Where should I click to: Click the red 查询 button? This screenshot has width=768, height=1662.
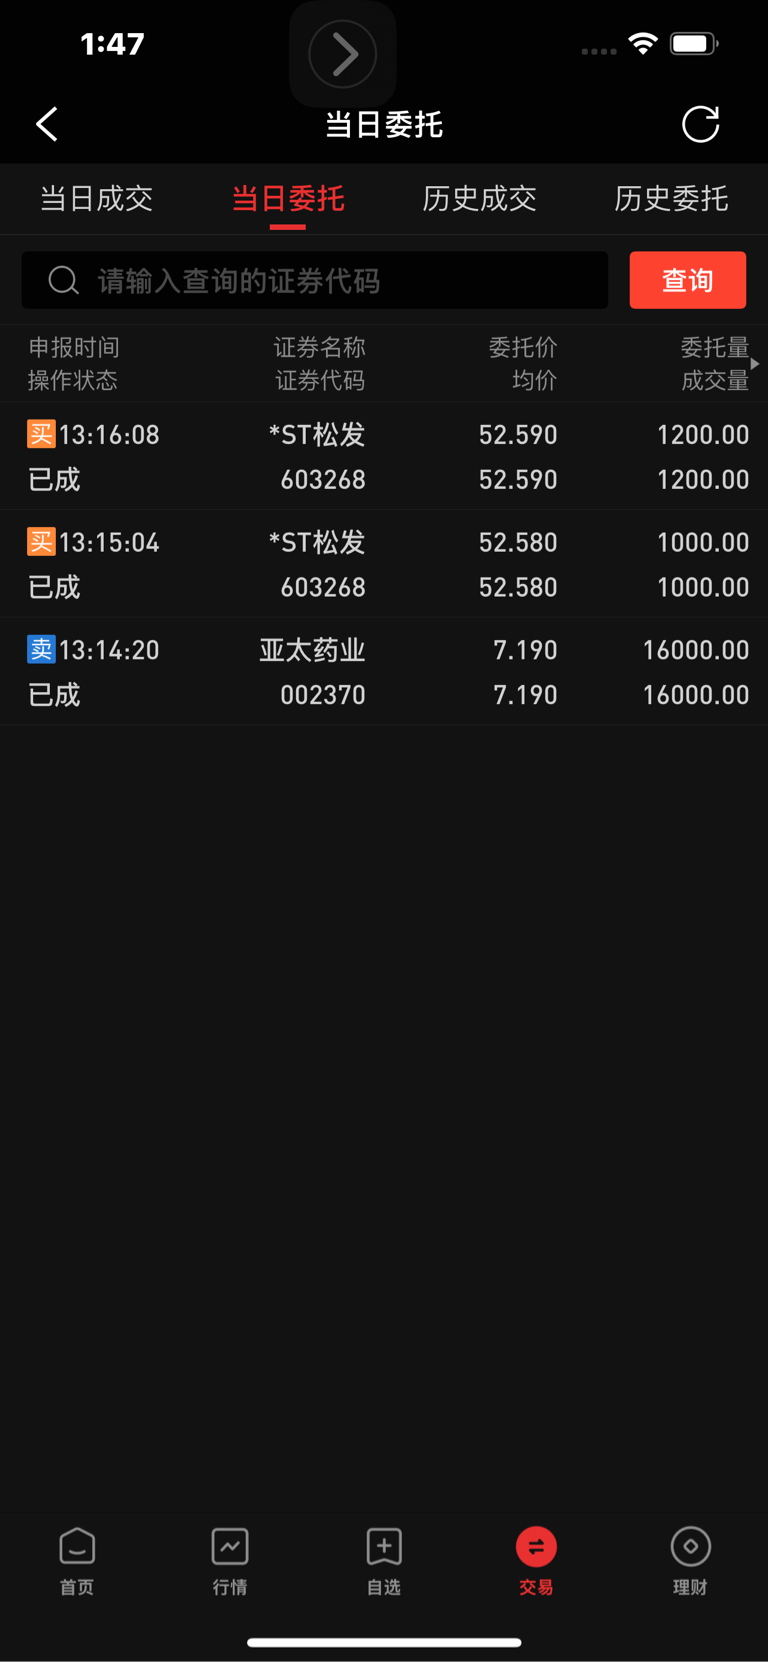[x=688, y=280]
